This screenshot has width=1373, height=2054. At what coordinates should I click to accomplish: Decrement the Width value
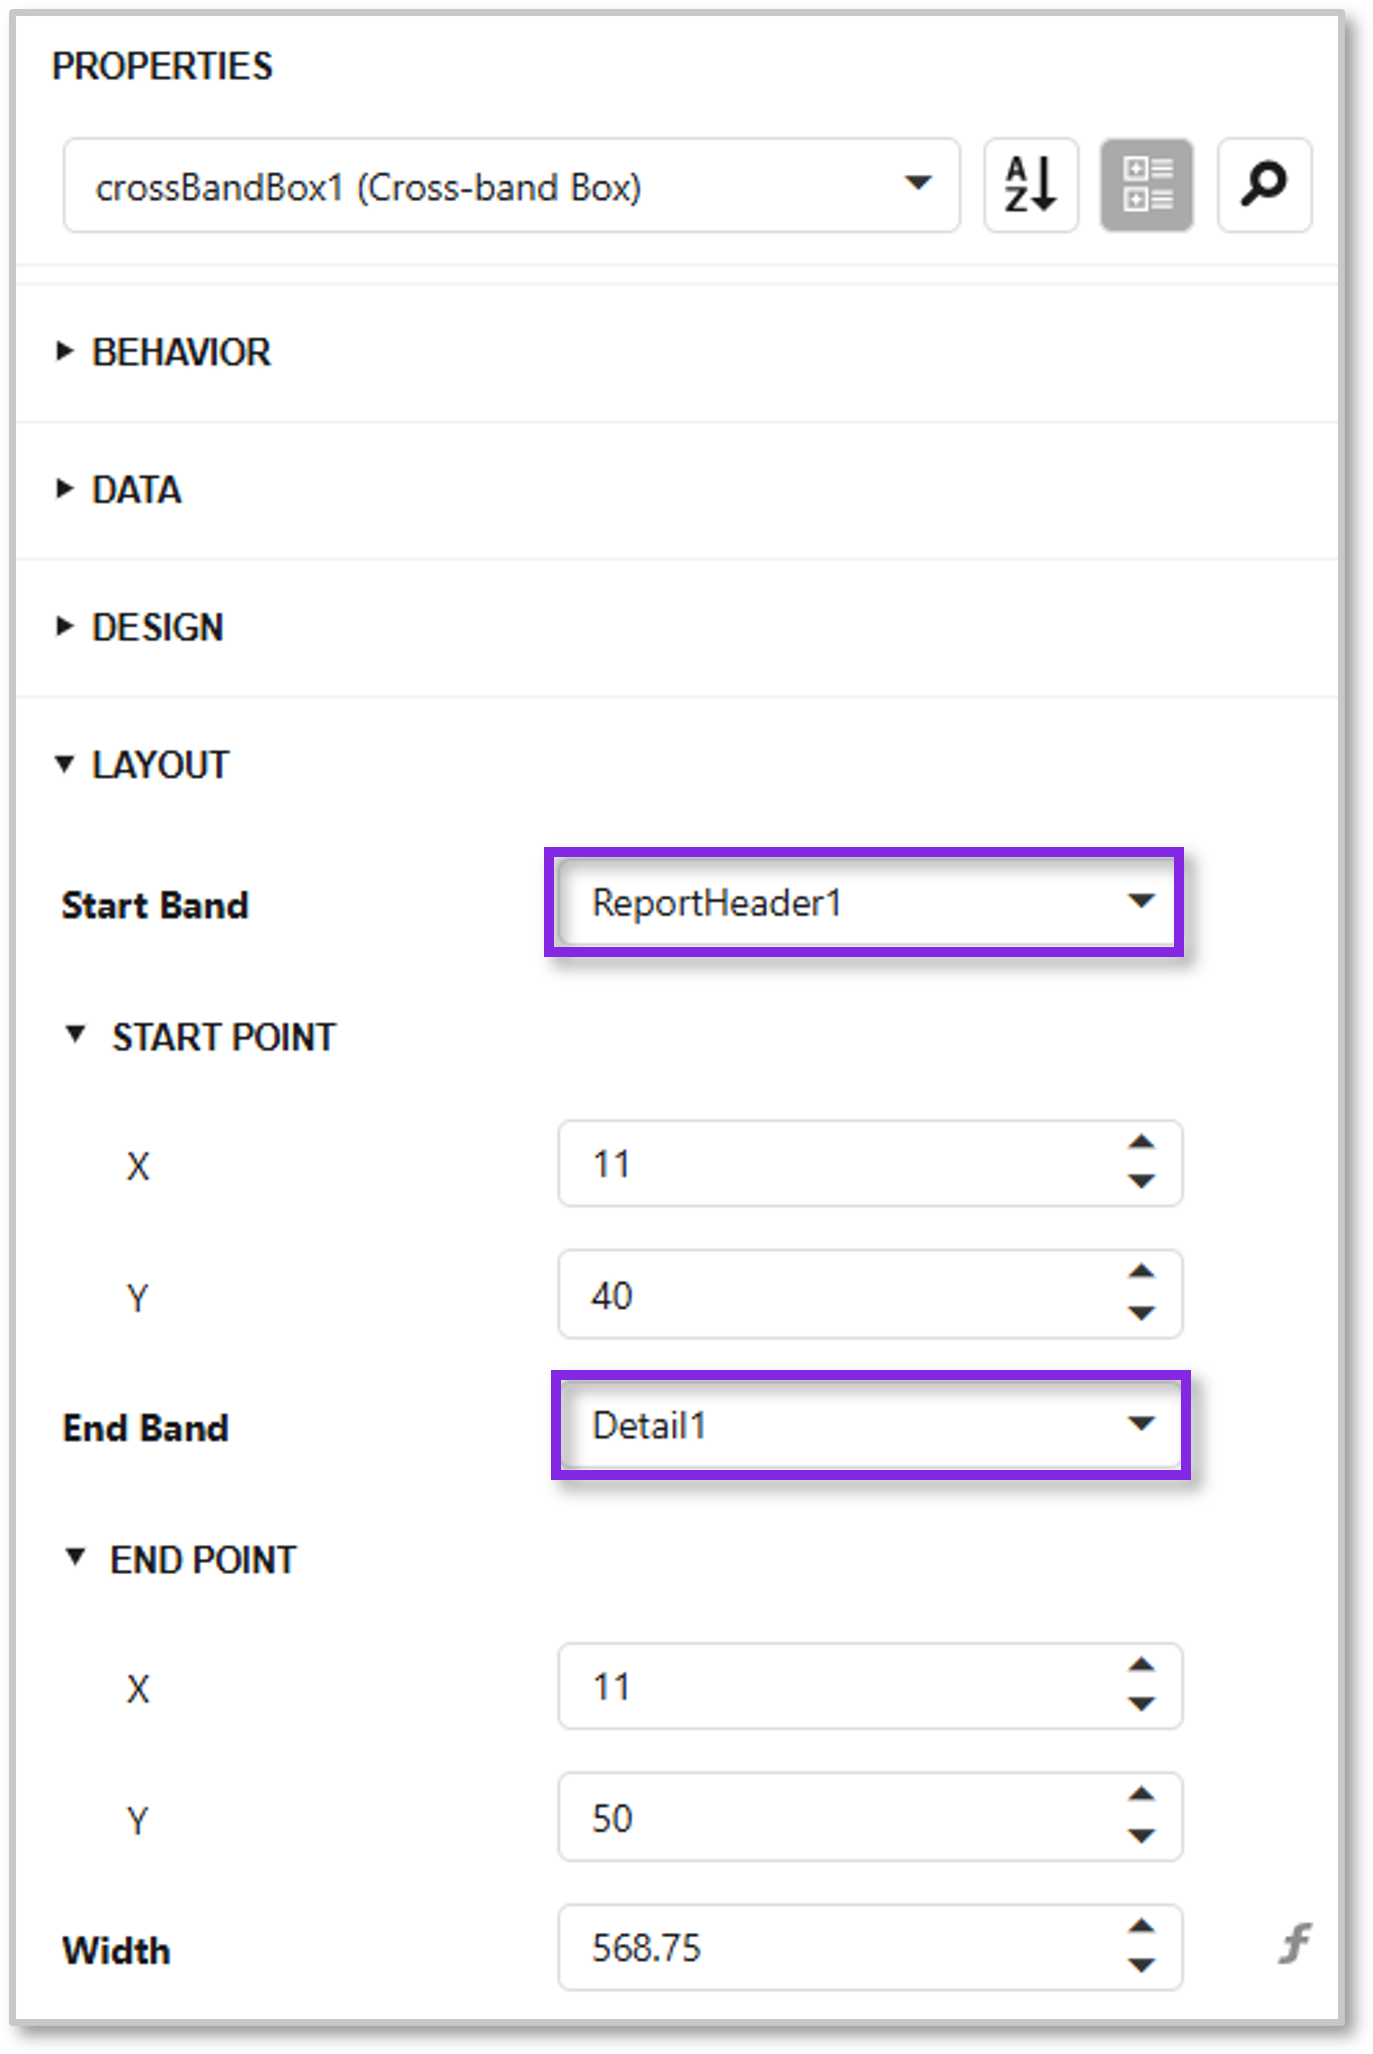coord(1142,1965)
